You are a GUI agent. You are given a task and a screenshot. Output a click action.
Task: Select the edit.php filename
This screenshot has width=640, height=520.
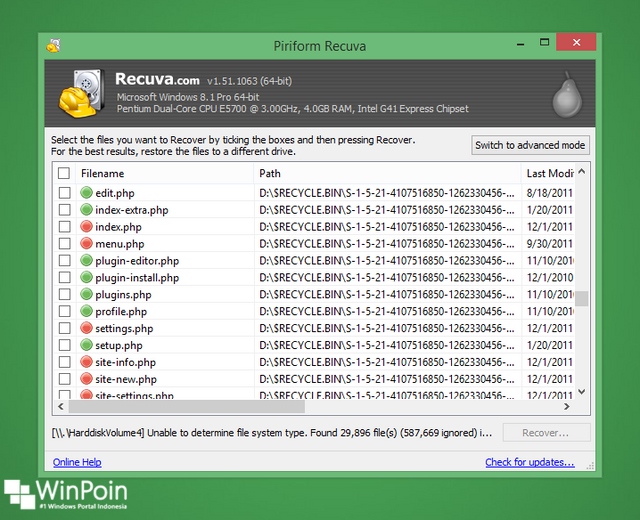tap(115, 193)
